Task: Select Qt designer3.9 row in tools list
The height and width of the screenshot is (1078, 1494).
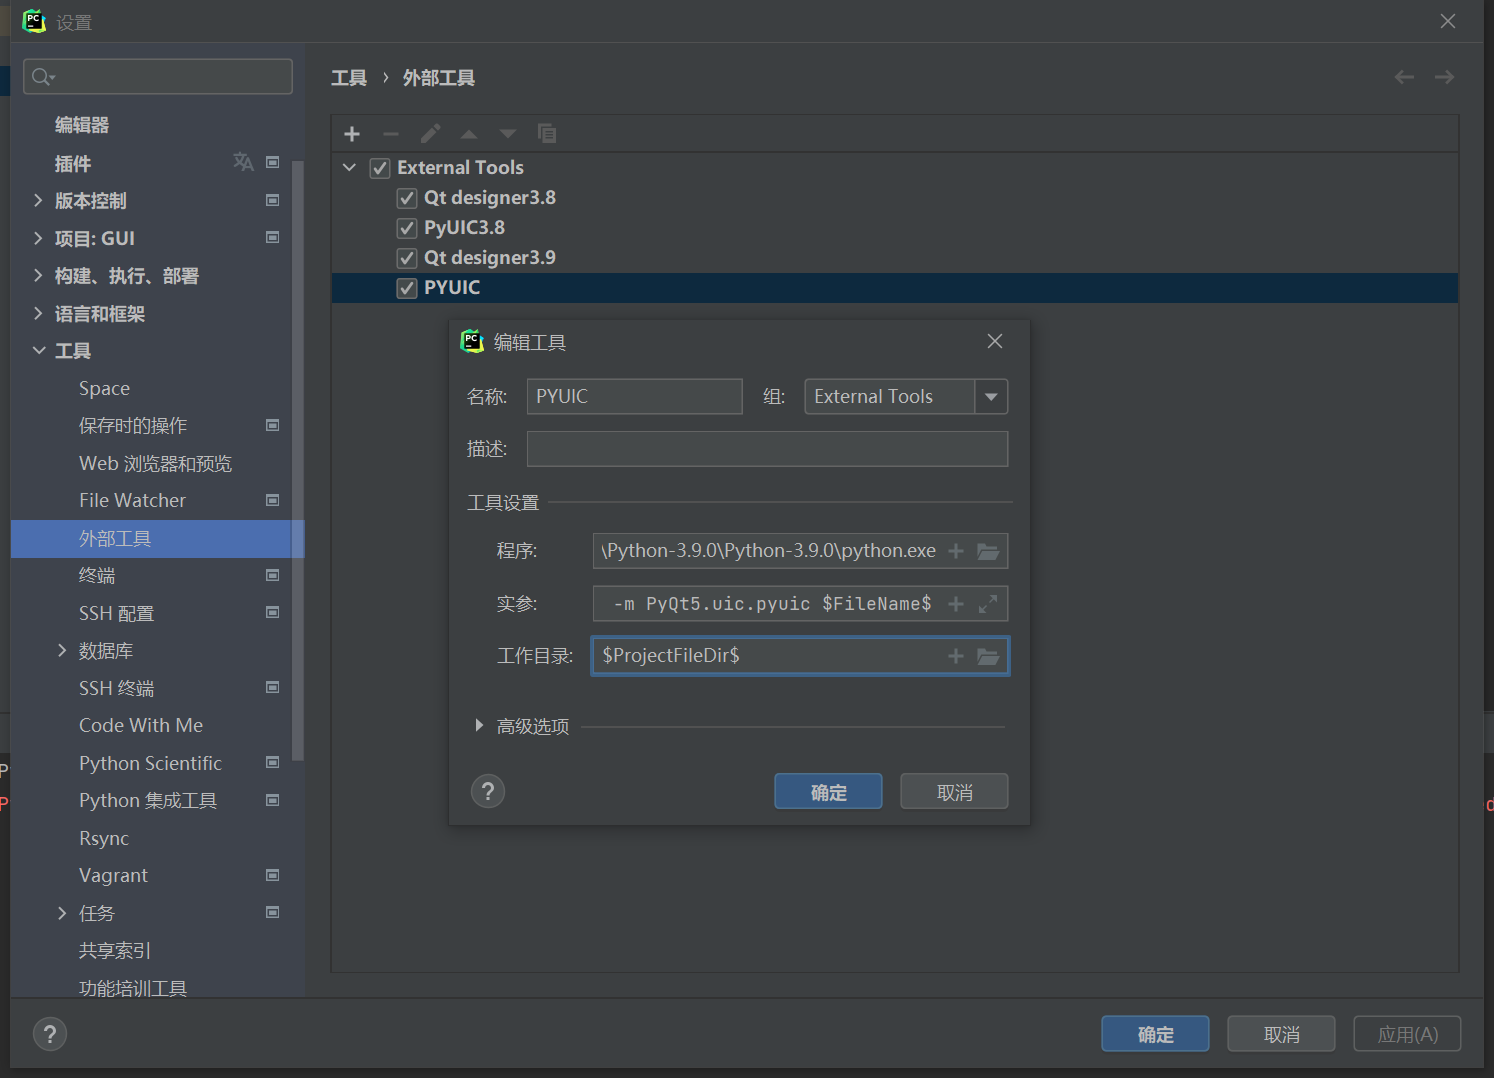Action: (x=894, y=258)
